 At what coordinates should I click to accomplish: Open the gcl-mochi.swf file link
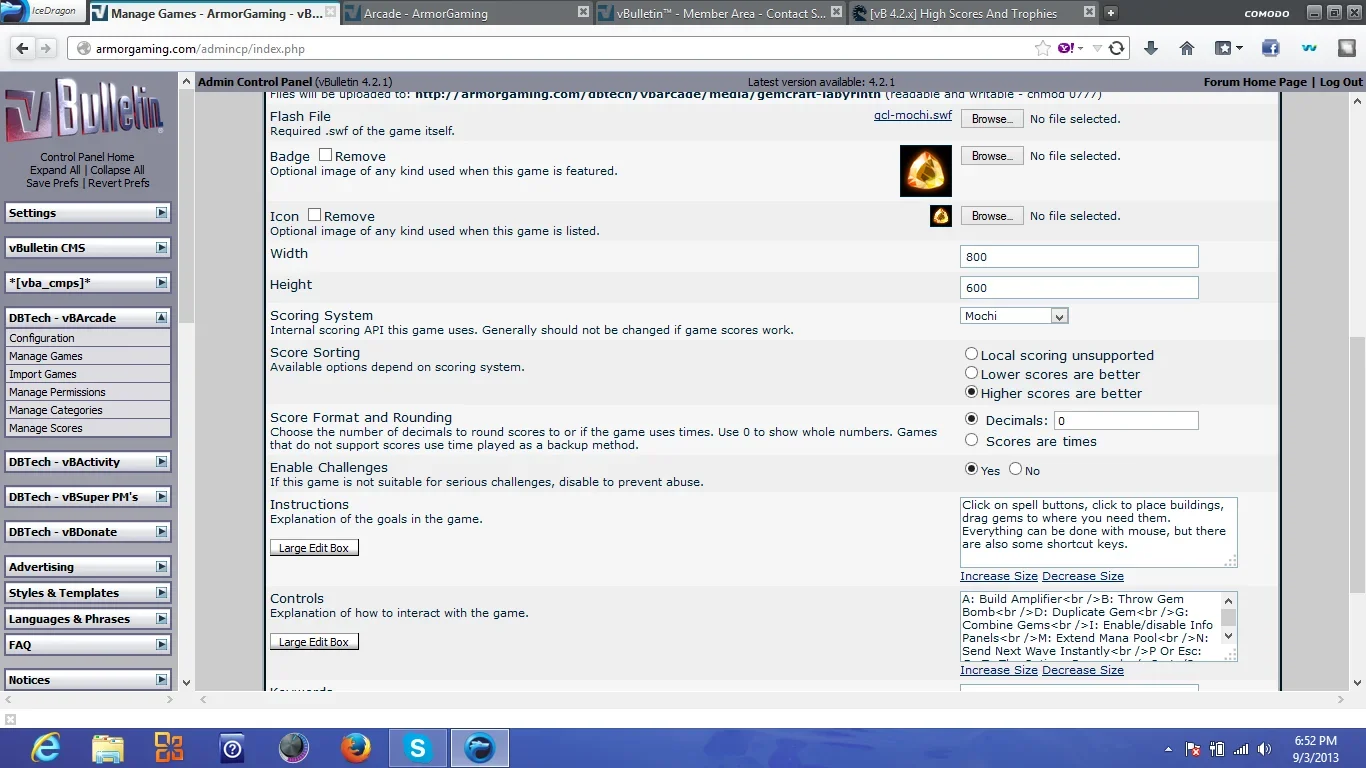click(x=913, y=115)
